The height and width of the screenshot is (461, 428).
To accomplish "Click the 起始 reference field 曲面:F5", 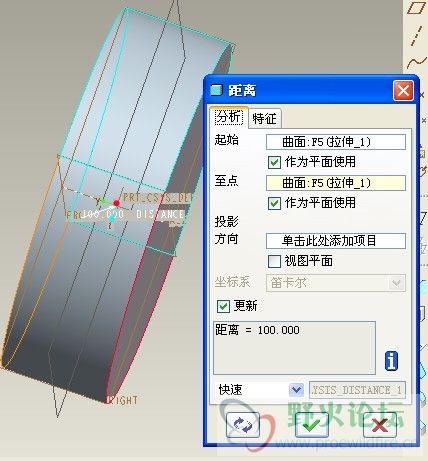I will 336,142.
